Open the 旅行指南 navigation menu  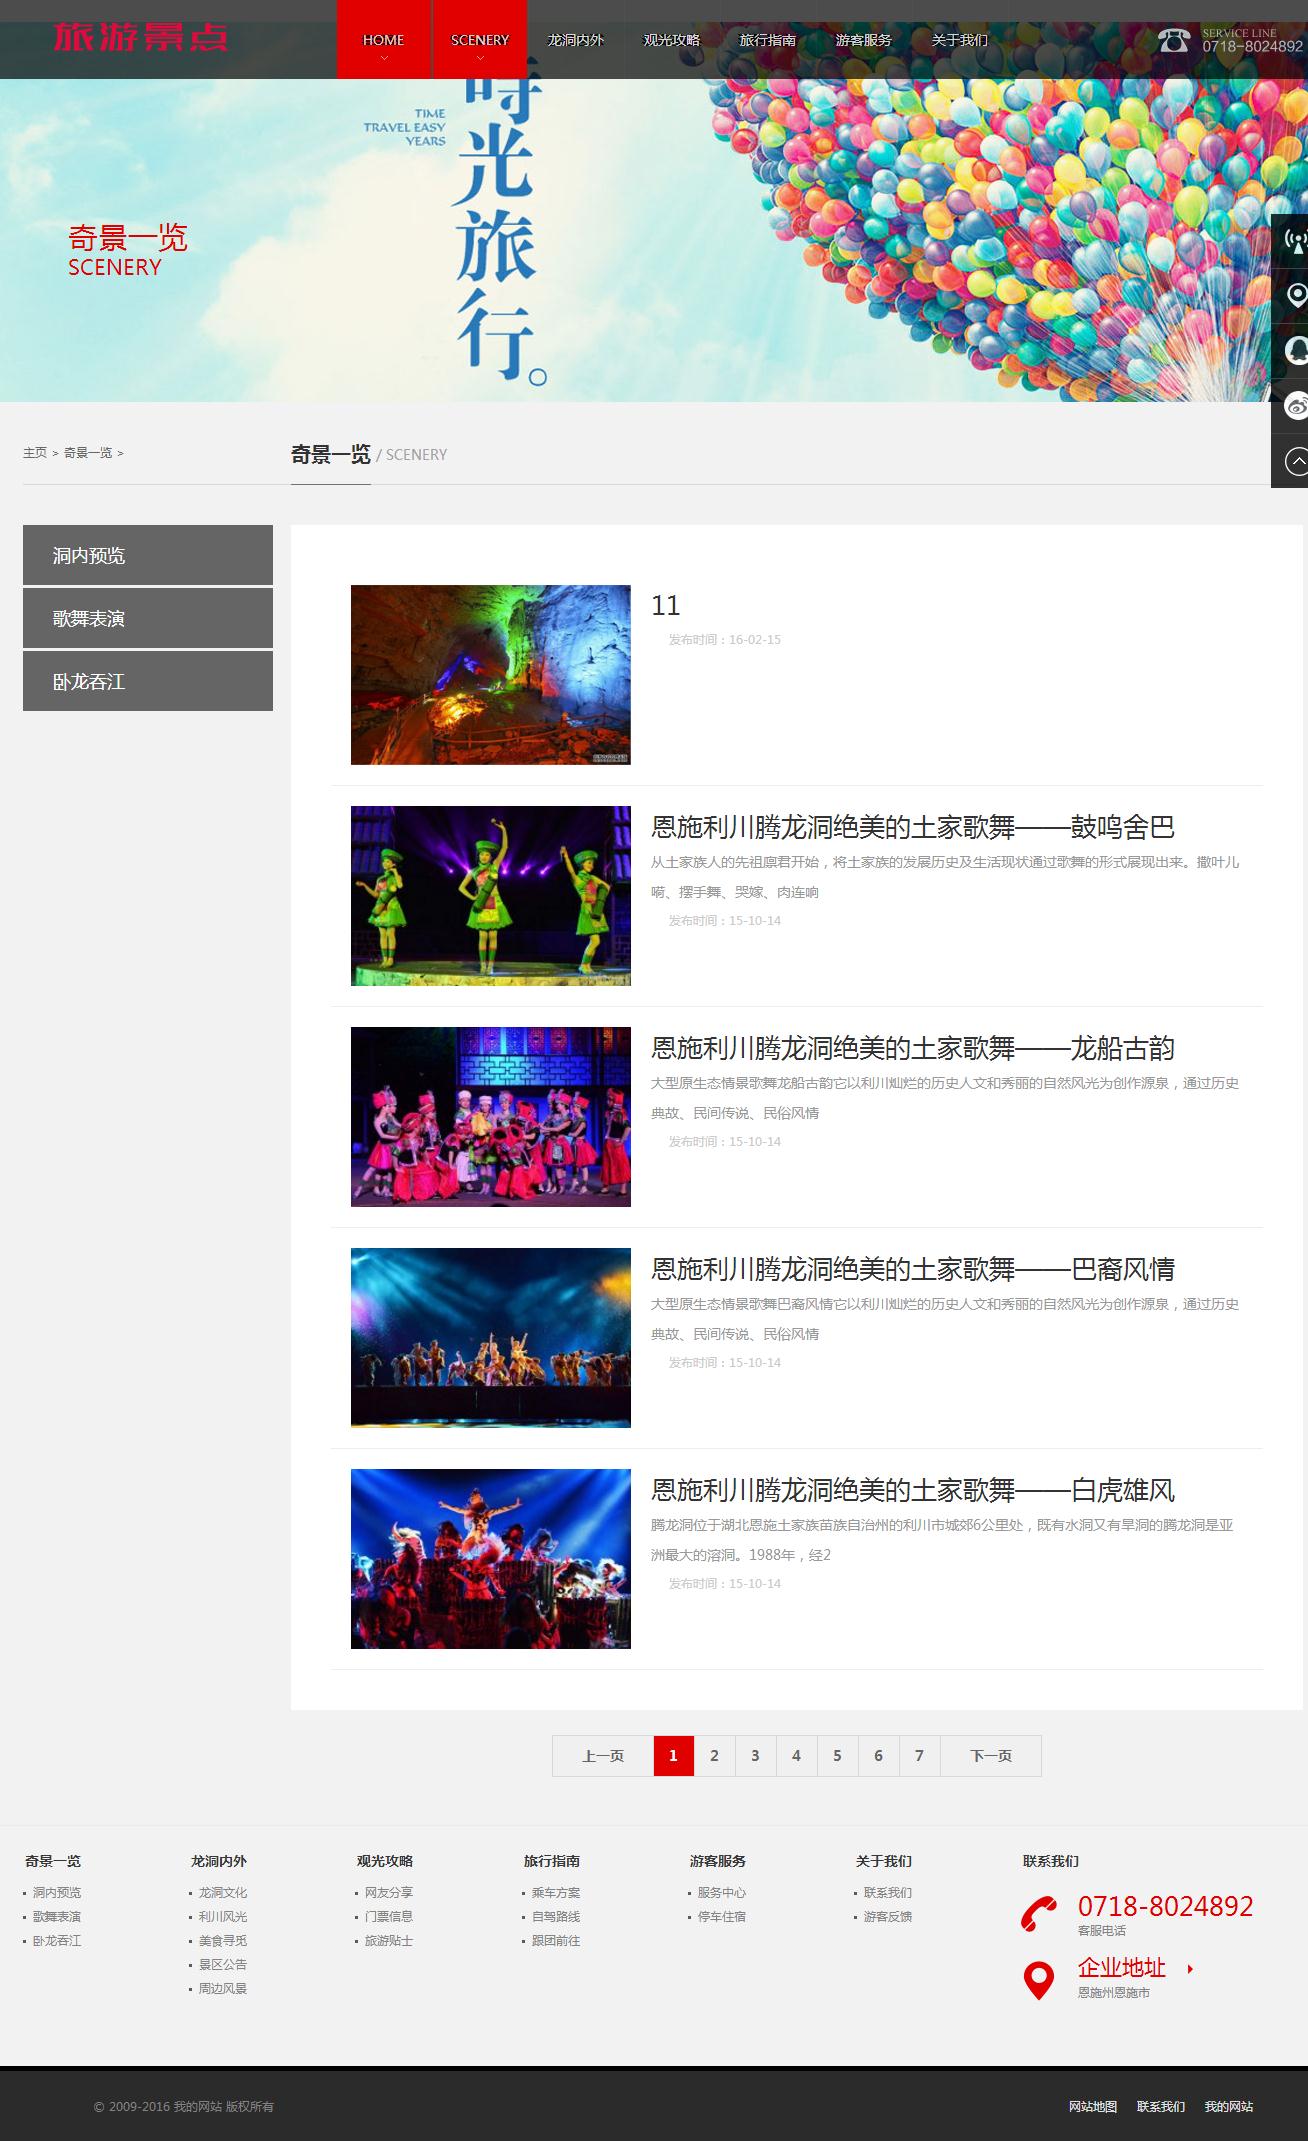click(x=767, y=40)
